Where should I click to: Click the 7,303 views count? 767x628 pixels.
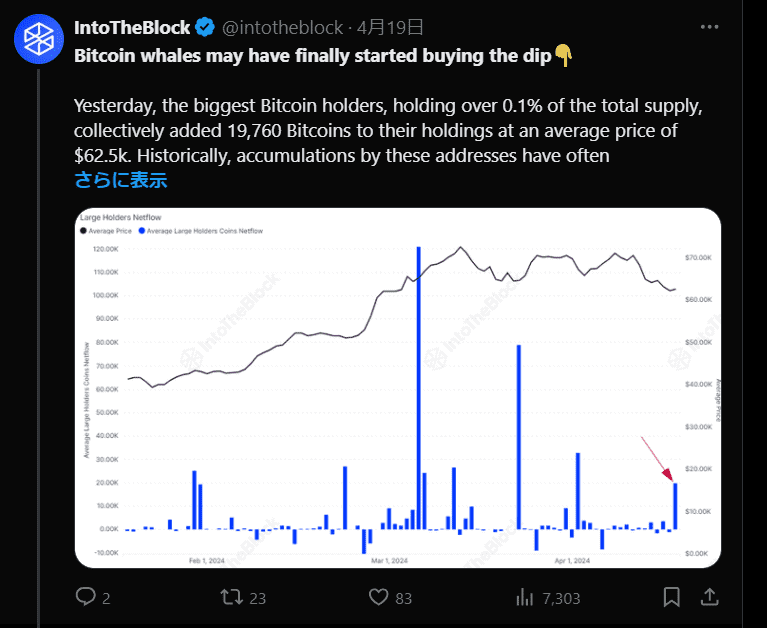click(x=561, y=598)
